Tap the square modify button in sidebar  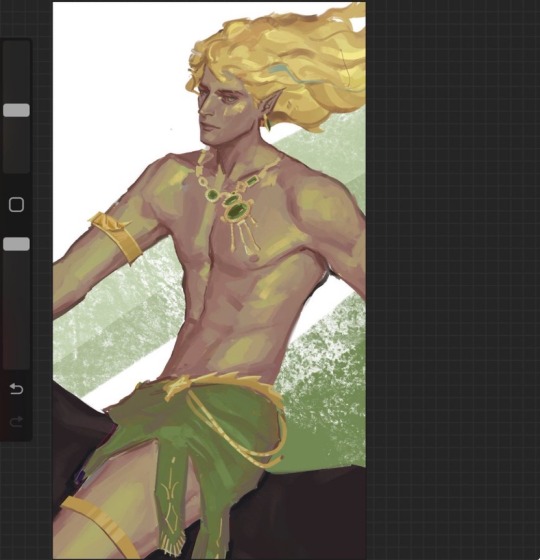point(16,205)
